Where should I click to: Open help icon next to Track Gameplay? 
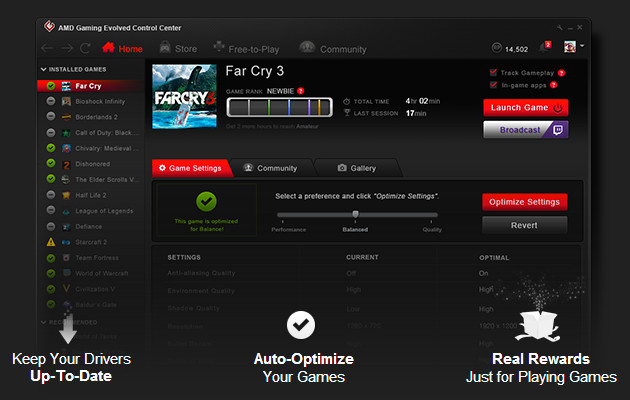point(562,73)
